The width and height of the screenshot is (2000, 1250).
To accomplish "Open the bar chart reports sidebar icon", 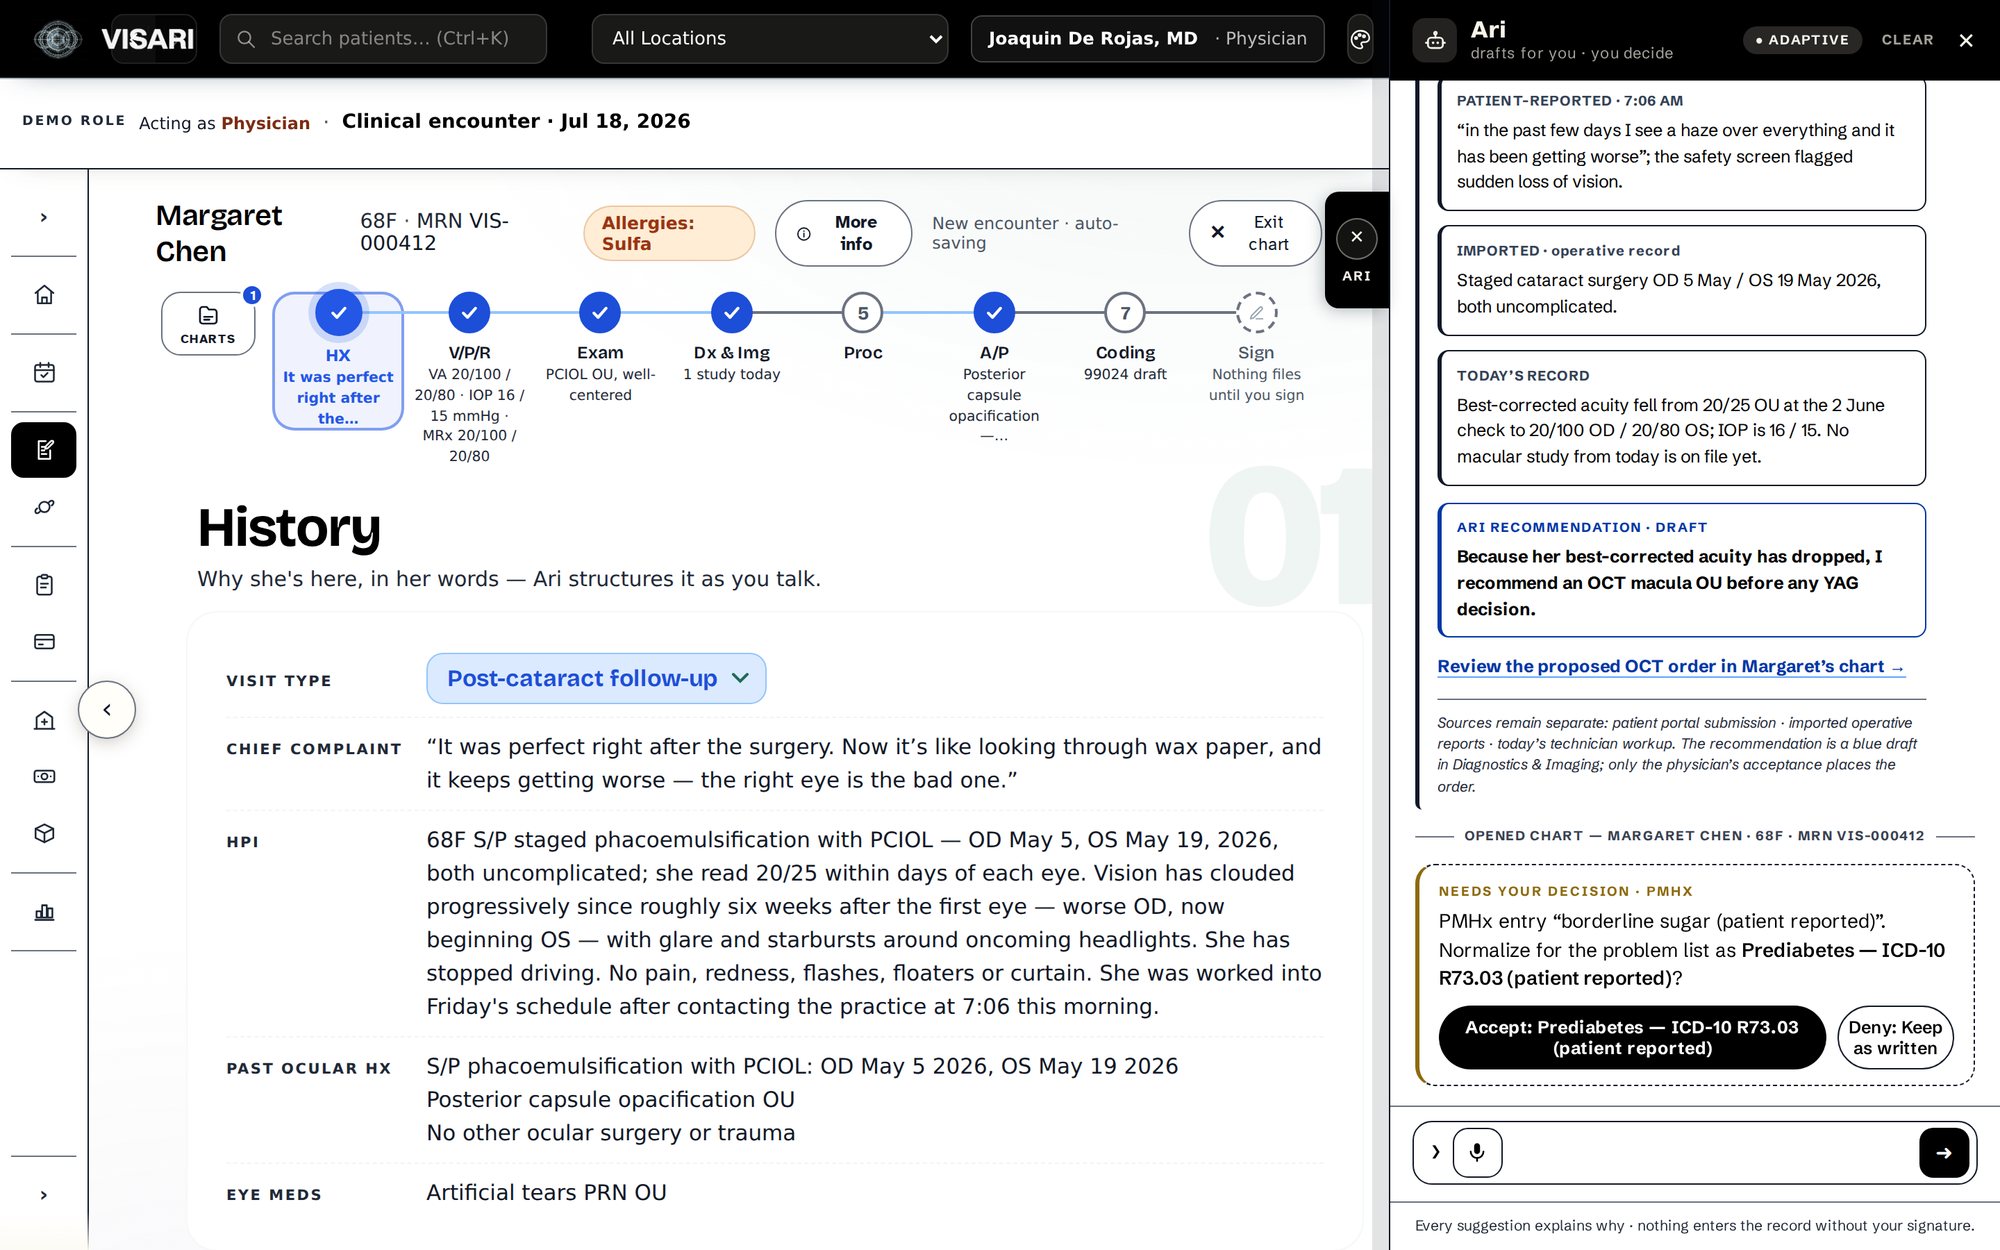I will (44, 912).
